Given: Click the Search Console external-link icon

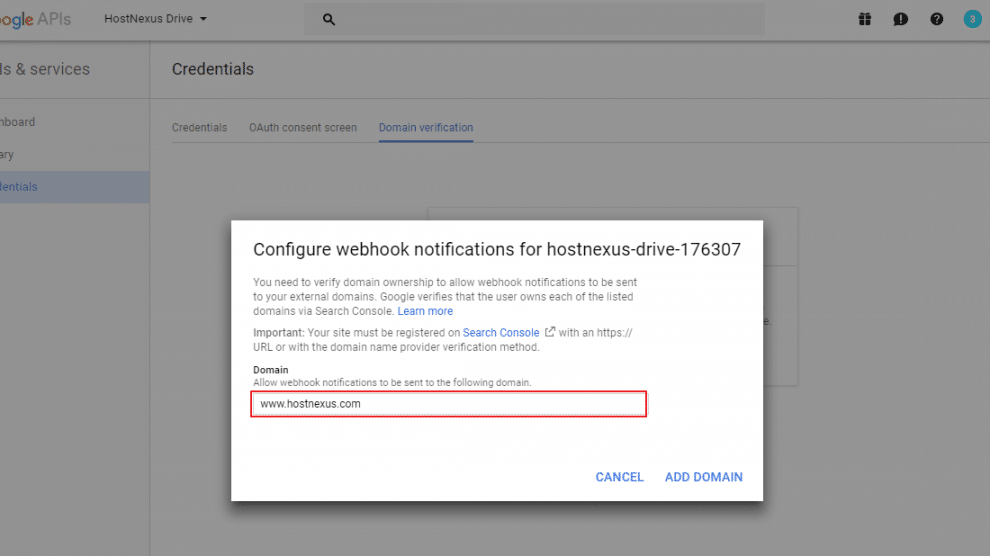Looking at the screenshot, I should coord(550,331).
